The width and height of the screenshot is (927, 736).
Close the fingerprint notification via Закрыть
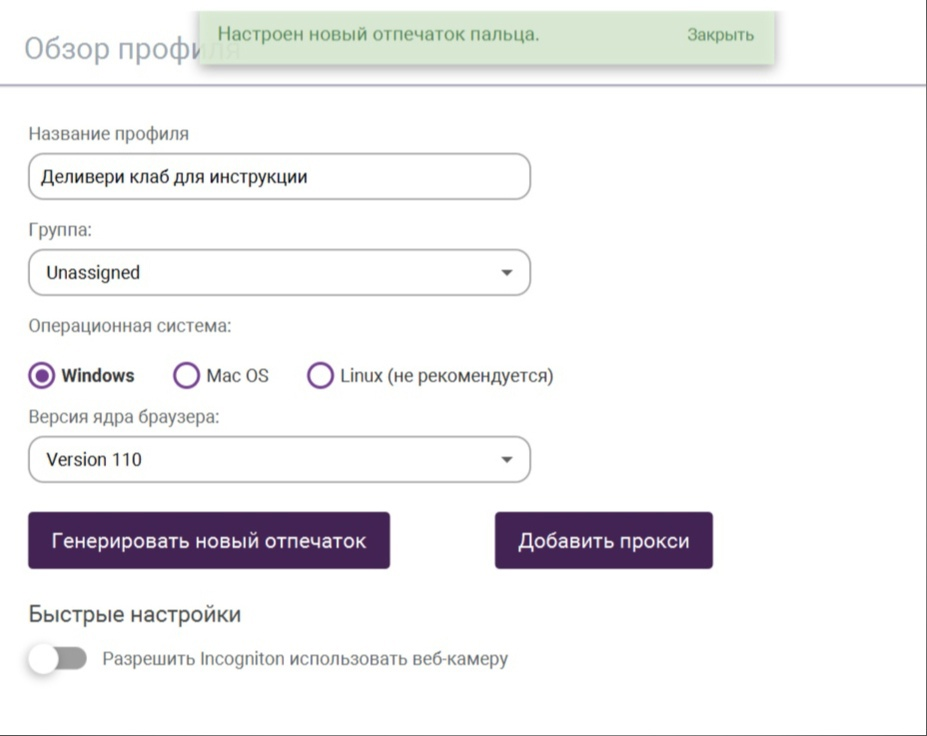coord(720,35)
